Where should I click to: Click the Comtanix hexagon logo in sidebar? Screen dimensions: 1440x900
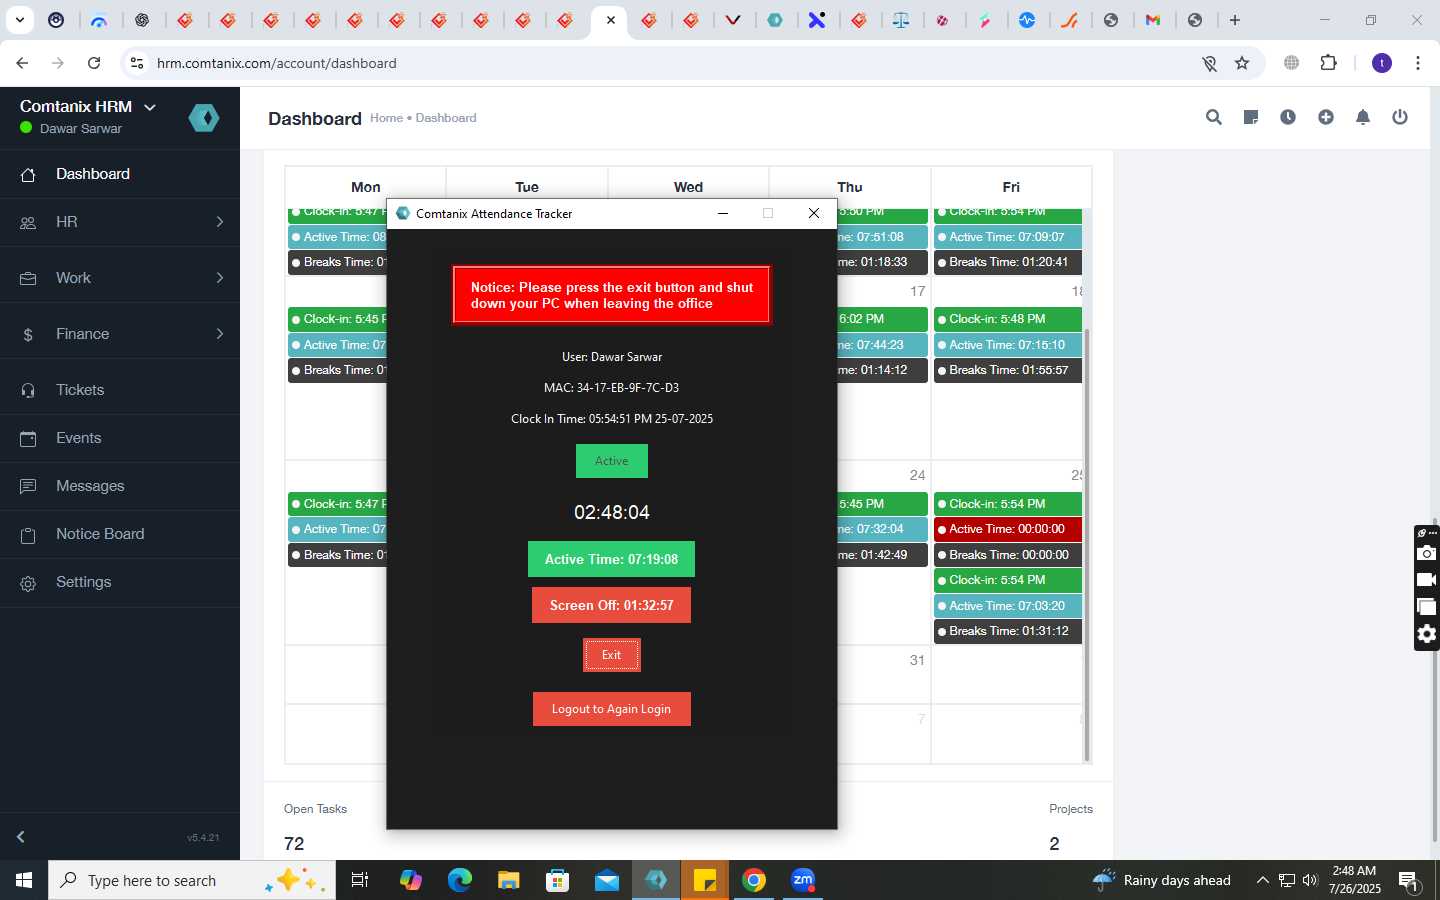coord(204,118)
